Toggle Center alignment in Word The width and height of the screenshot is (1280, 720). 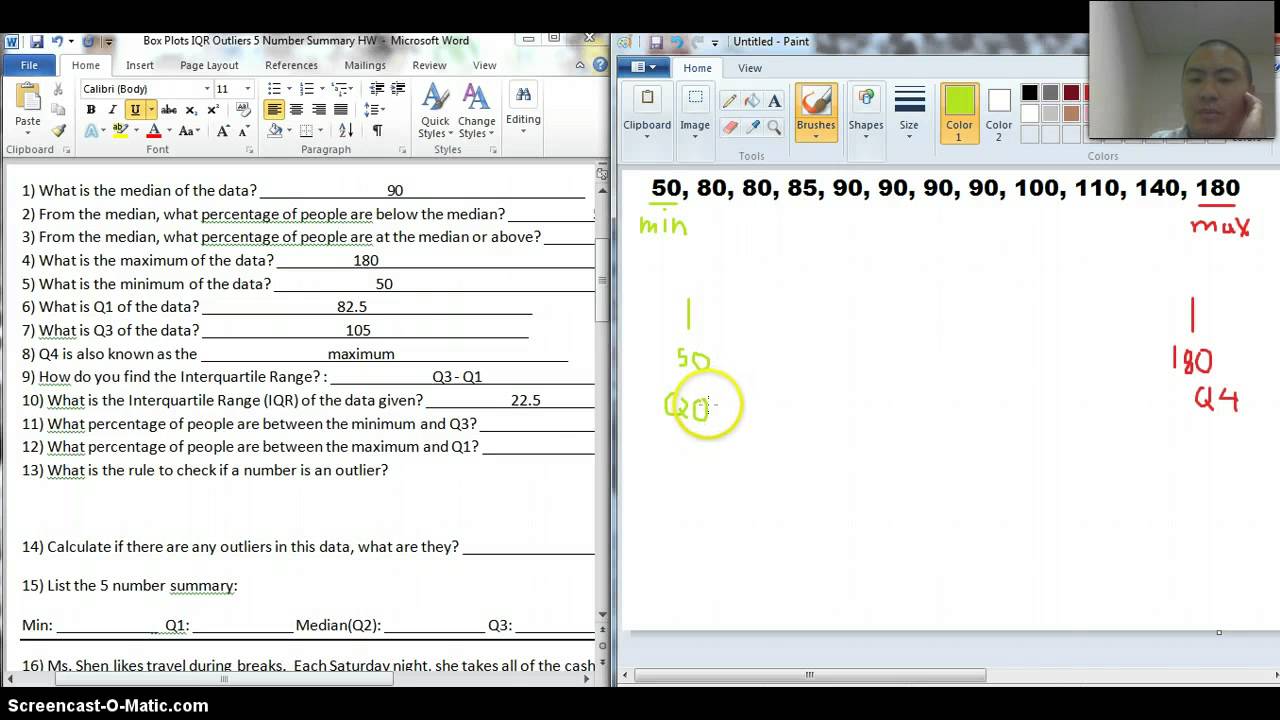[x=296, y=110]
